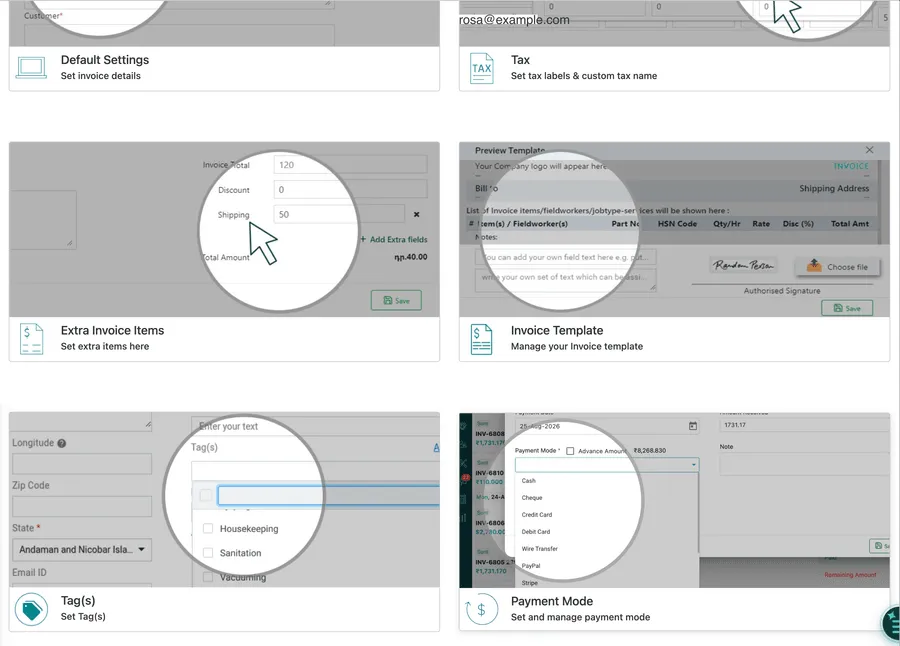Click the longitude help question-mark icon

(x=61, y=443)
